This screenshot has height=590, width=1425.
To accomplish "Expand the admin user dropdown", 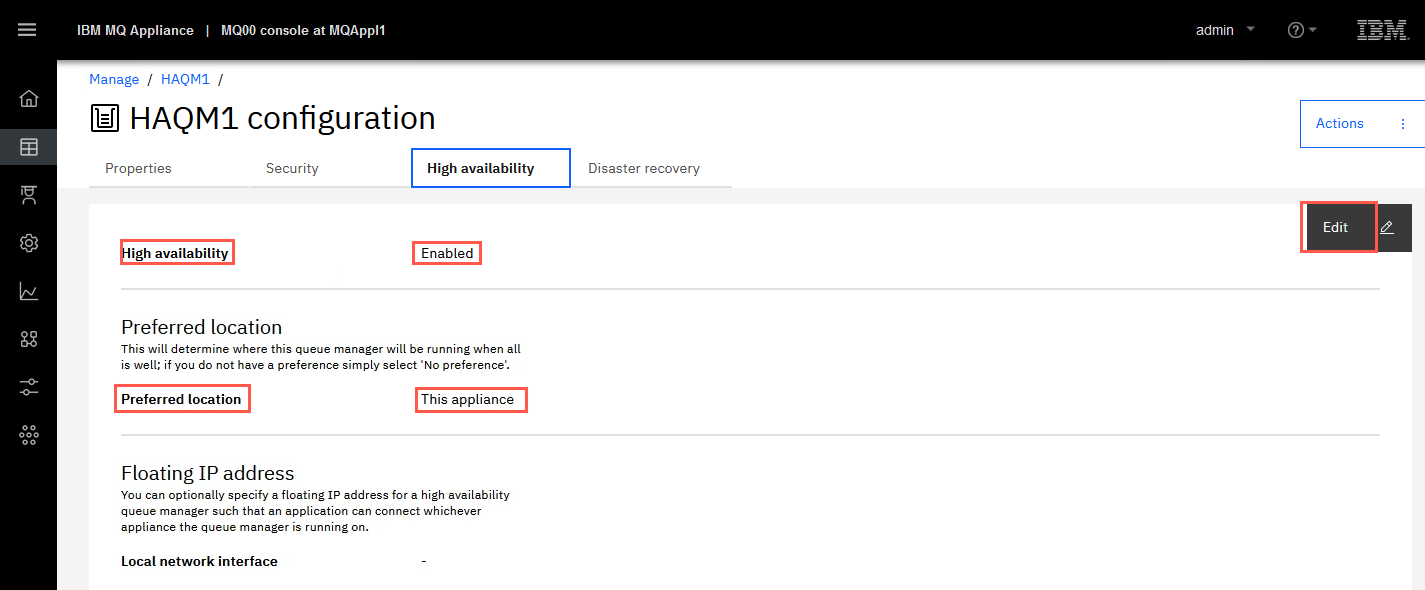I will pyautogui.click(x=1250, y=30).
